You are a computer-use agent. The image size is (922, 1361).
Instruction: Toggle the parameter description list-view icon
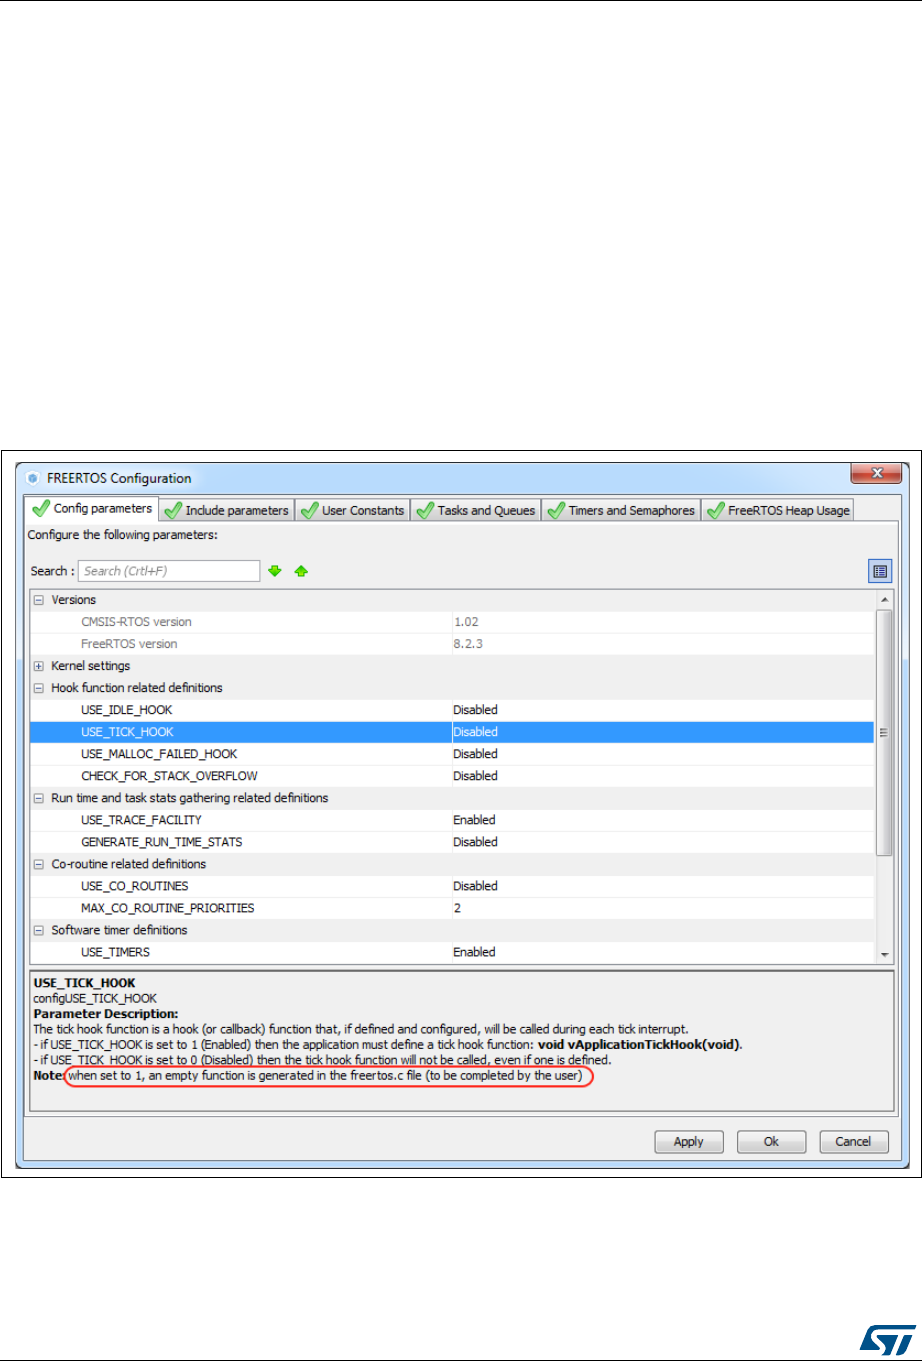(879, 571)
